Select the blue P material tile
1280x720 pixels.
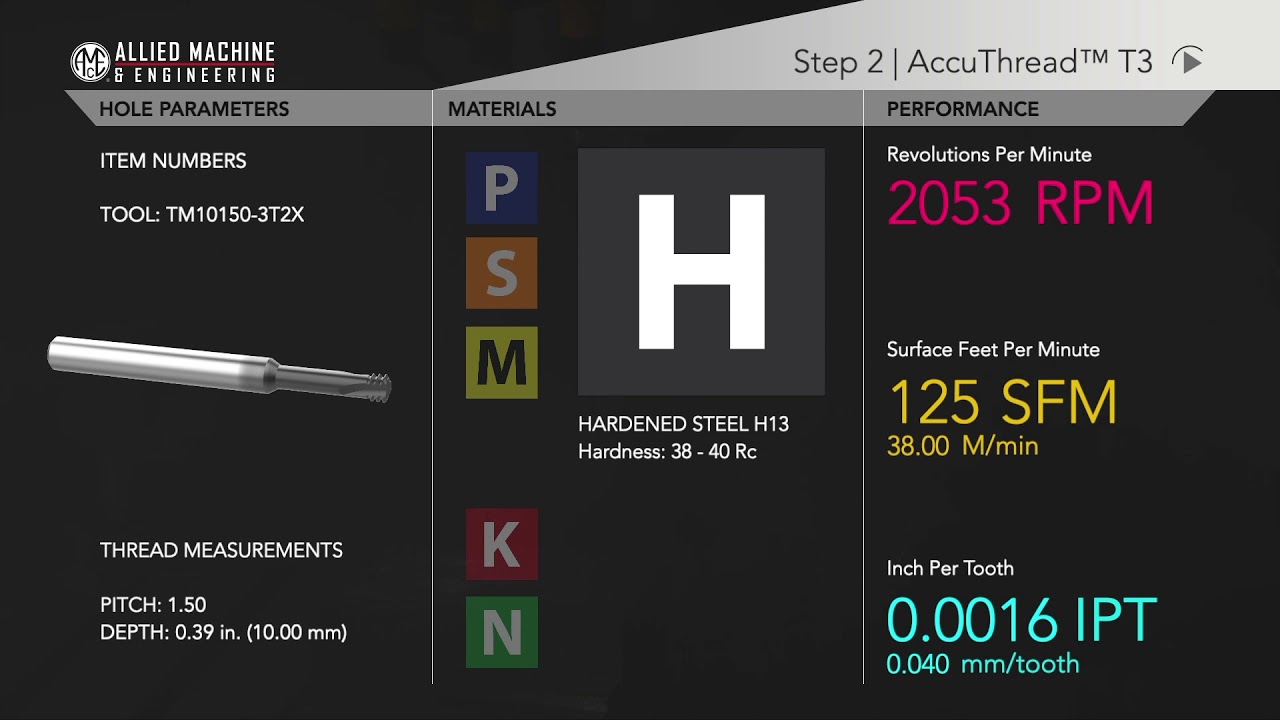[502, 187]
